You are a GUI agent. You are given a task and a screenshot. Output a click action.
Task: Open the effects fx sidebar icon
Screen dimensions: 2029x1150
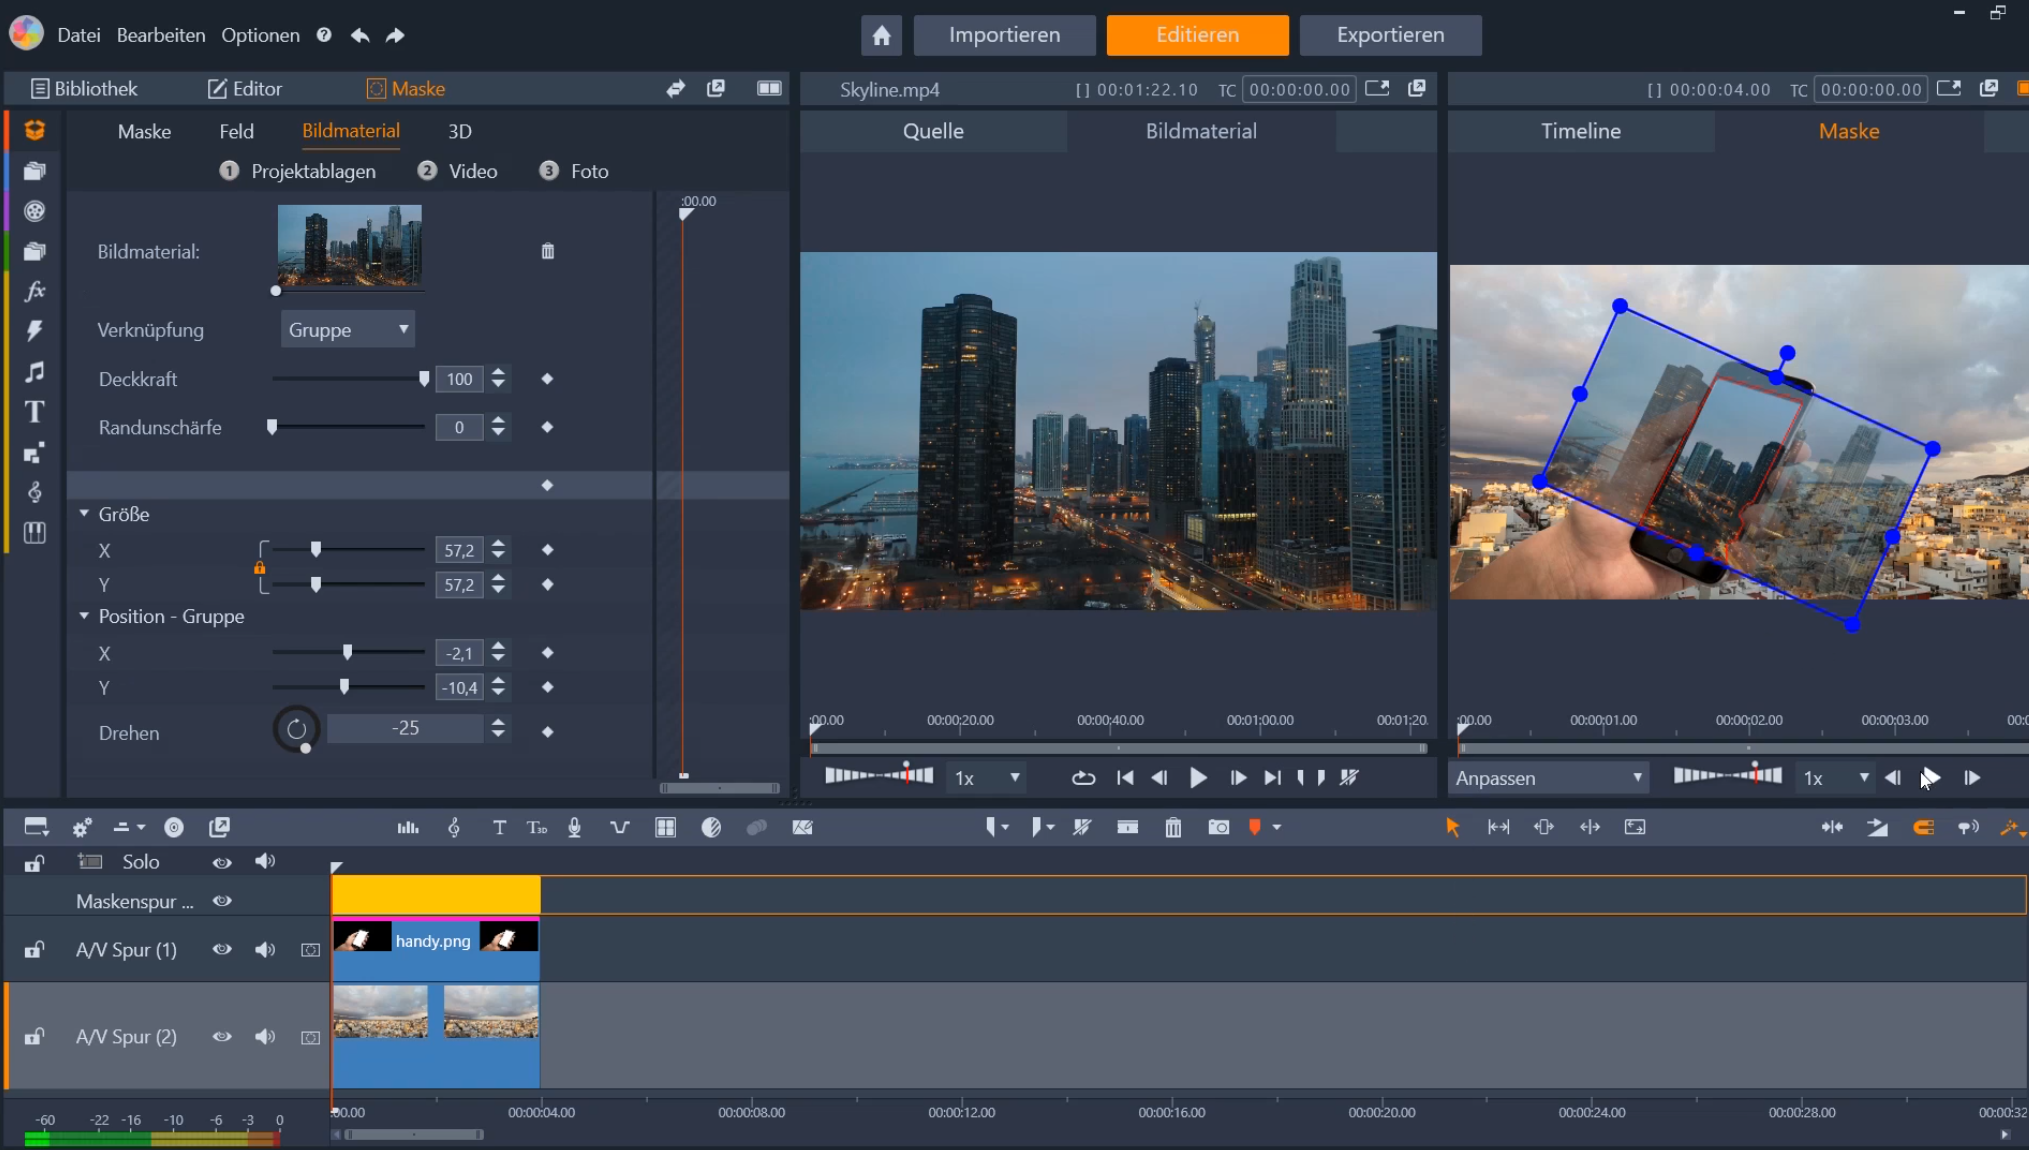(x=34, y=291)
